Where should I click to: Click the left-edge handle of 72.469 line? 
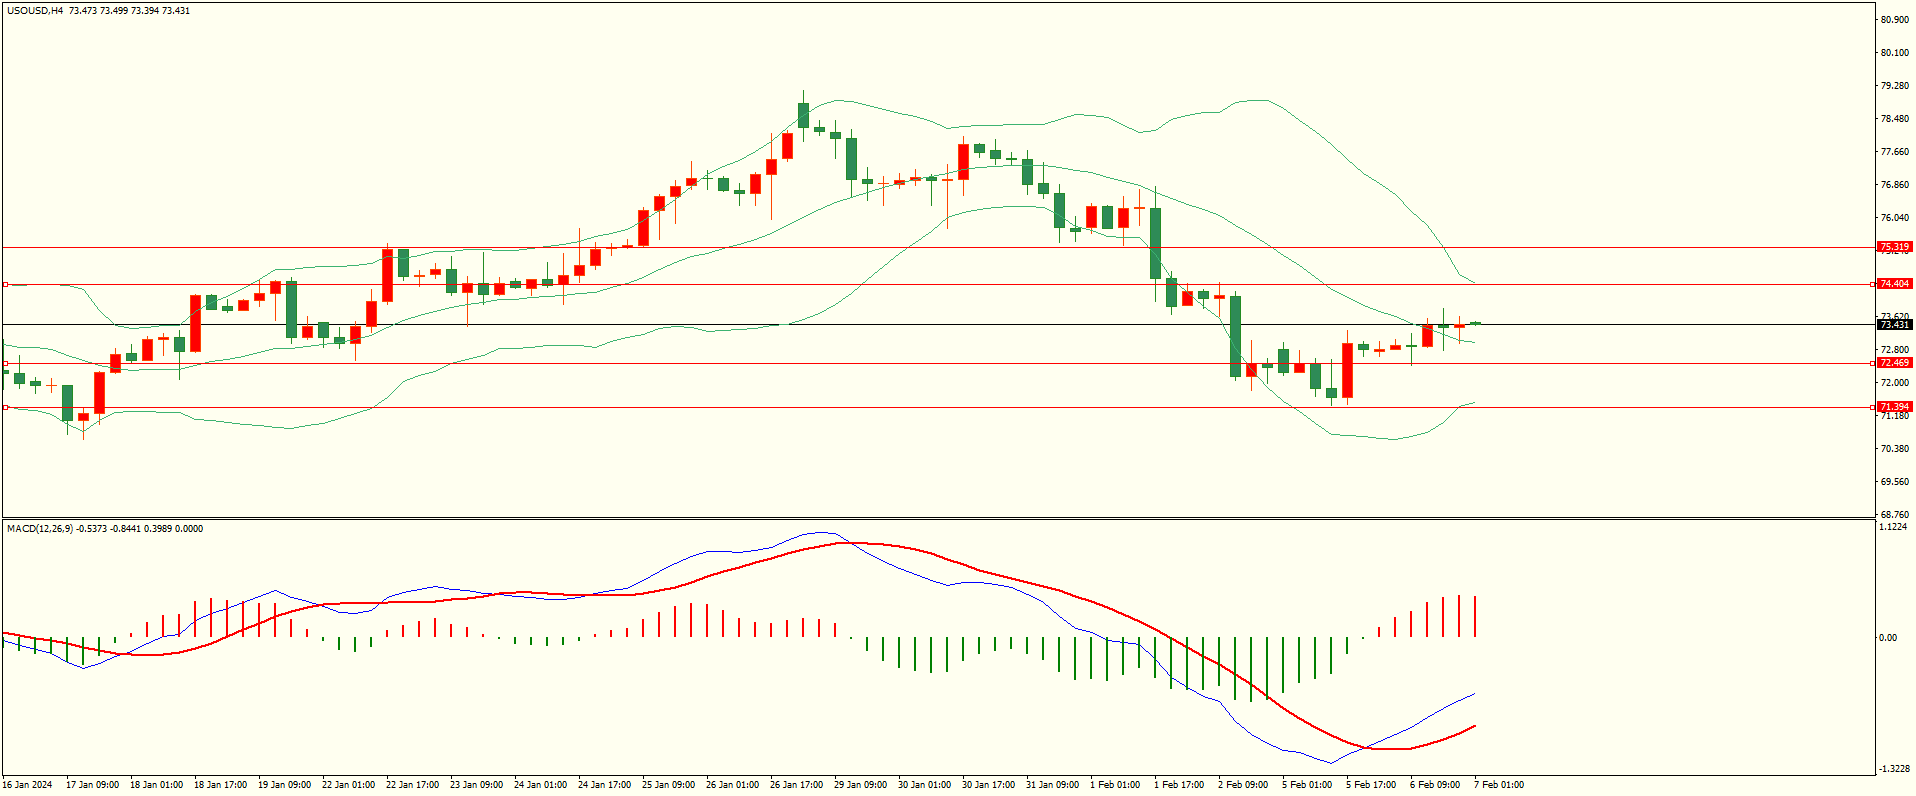click(x=5, y=363)
